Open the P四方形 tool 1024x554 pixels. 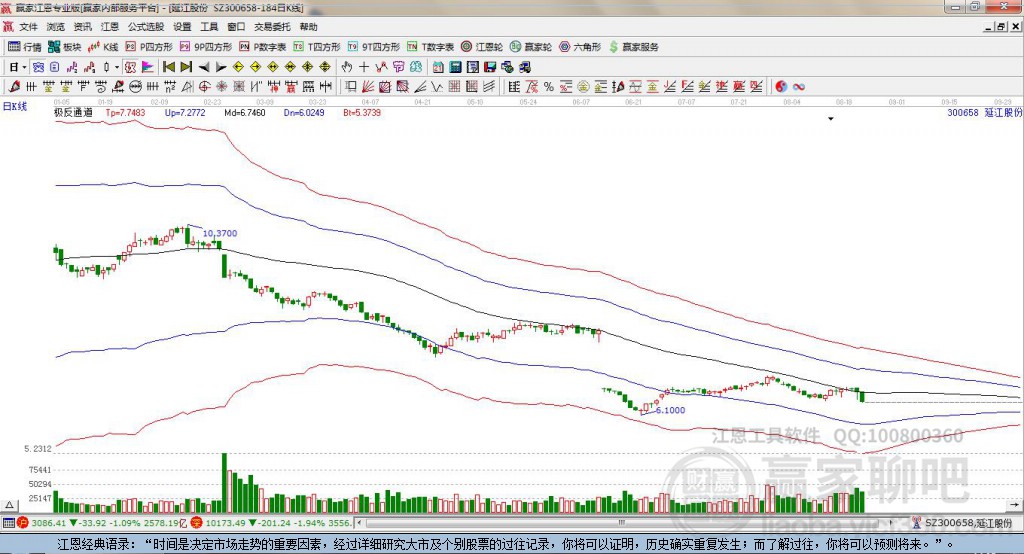[150, 47]
